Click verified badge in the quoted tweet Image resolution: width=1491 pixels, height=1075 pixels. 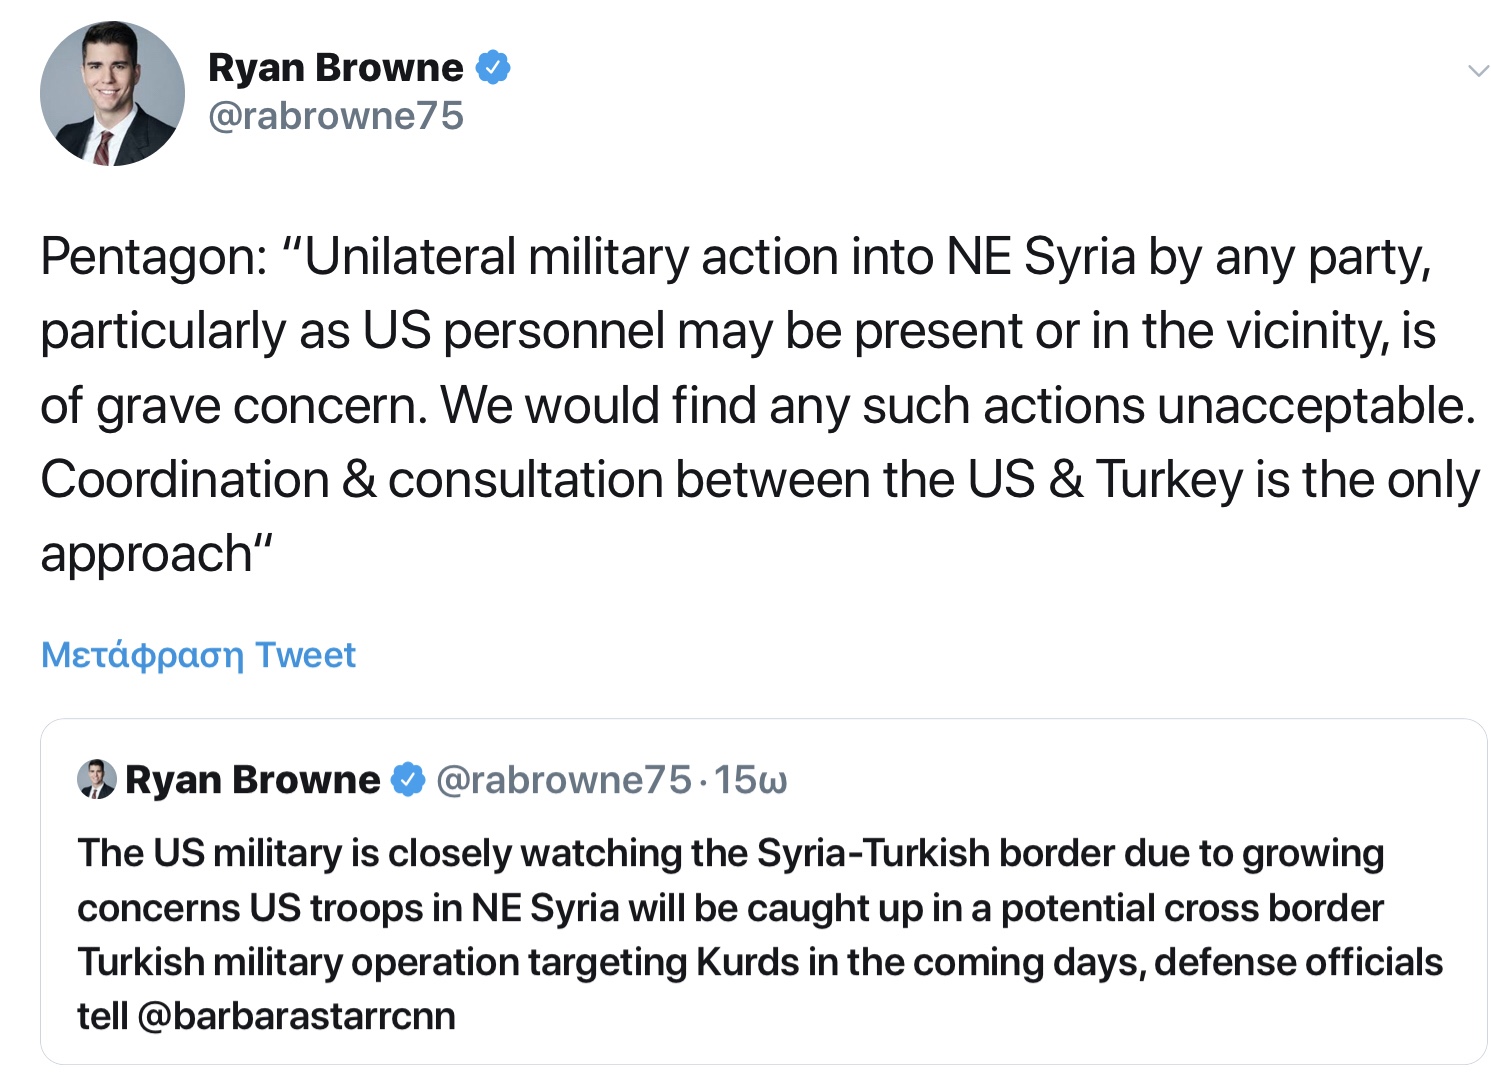click(x=408, y=779)
